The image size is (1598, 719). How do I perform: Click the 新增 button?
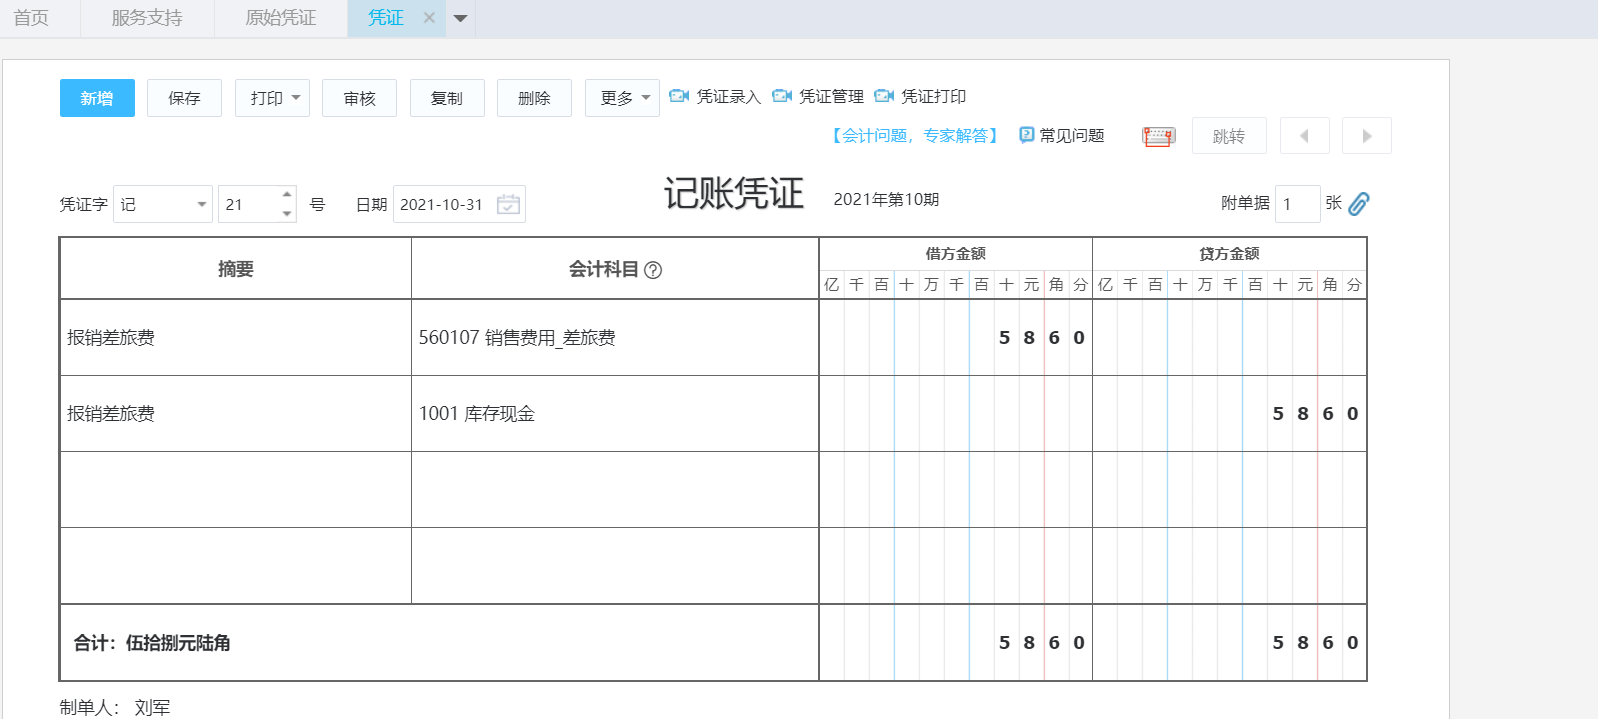point(97,98)
